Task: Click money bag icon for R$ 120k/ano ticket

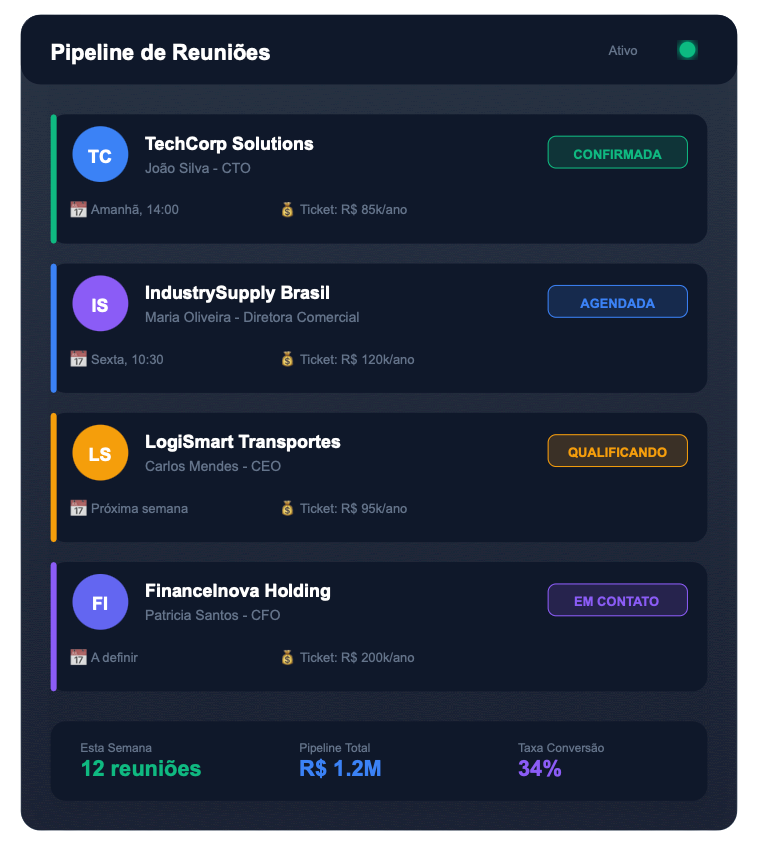Action: 288,359
